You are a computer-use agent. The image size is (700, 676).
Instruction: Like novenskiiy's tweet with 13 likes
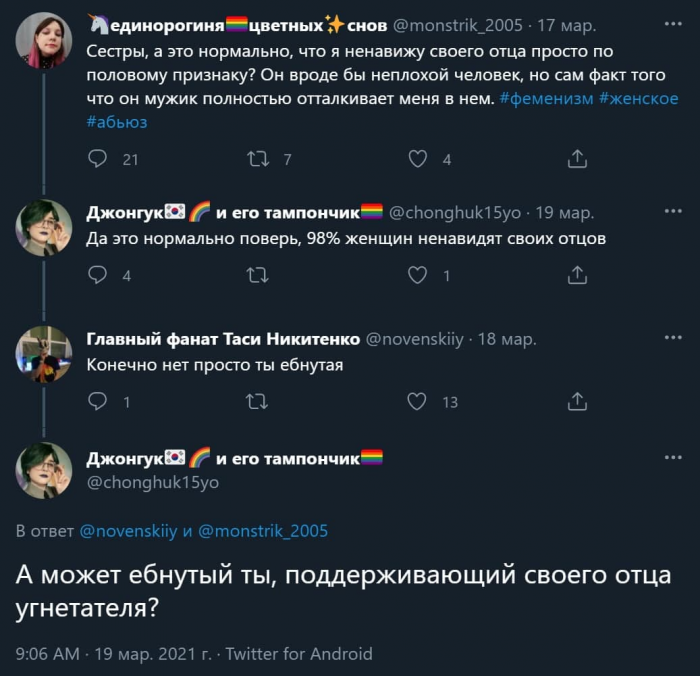coord(418,401)
